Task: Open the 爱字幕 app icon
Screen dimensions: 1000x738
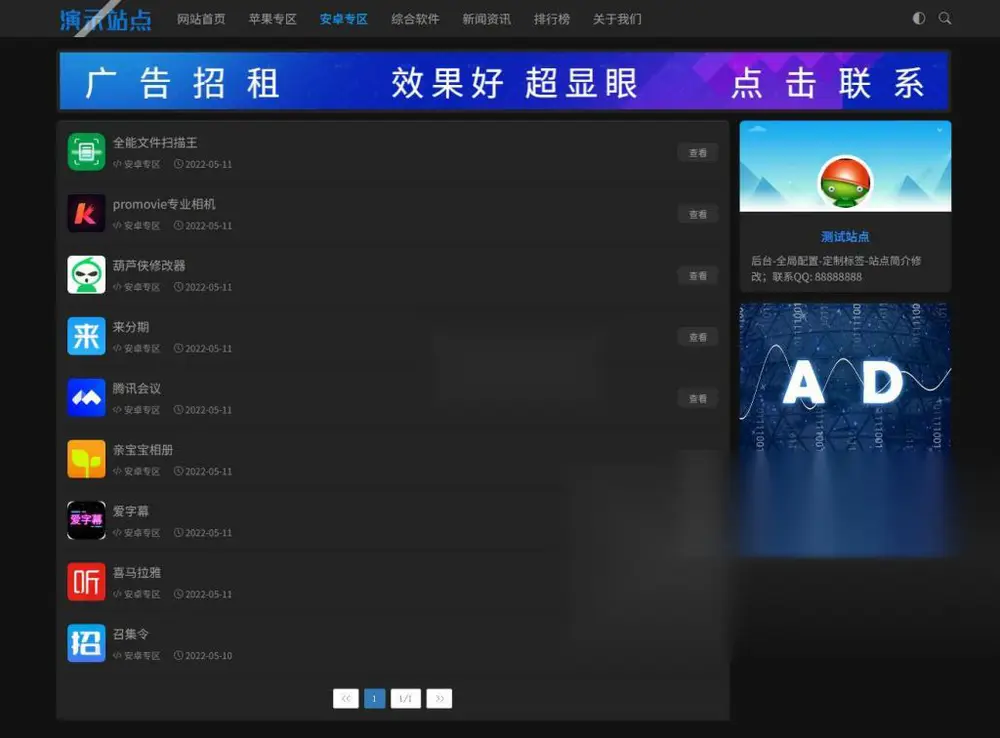Action: pyautogui.click(x=86, y=520)
